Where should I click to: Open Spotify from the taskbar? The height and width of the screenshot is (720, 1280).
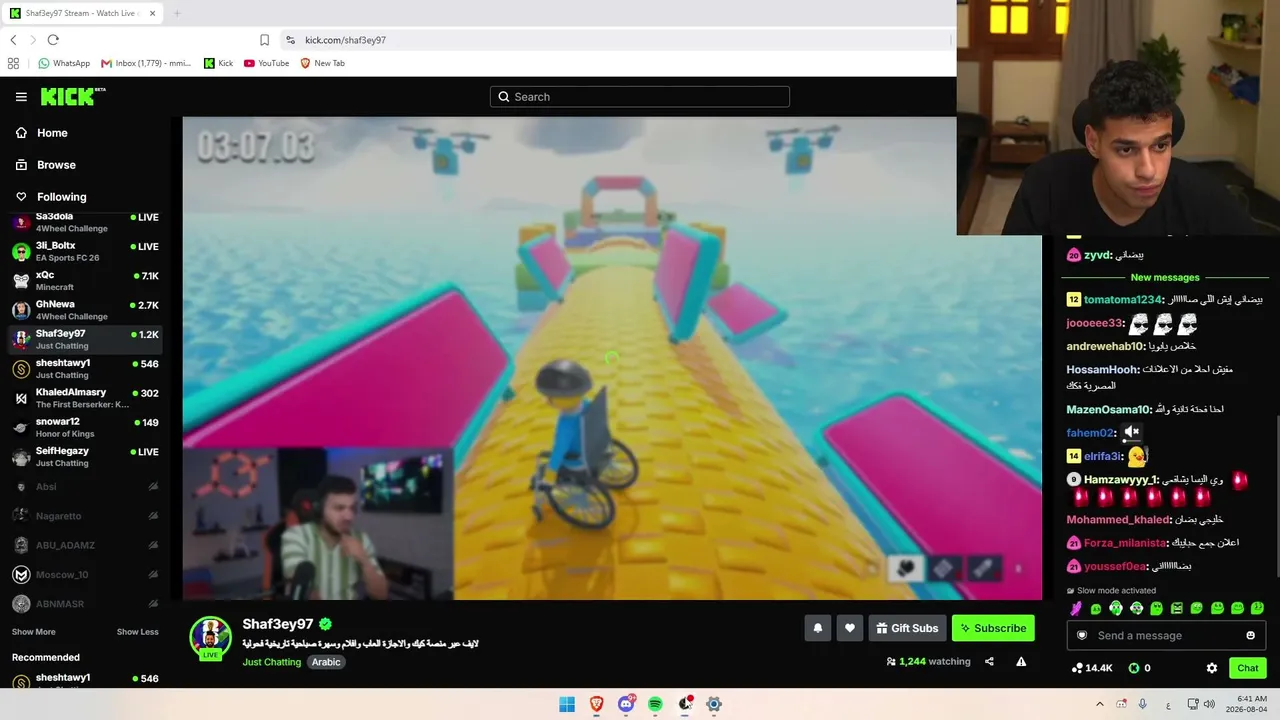coord(655,704)
